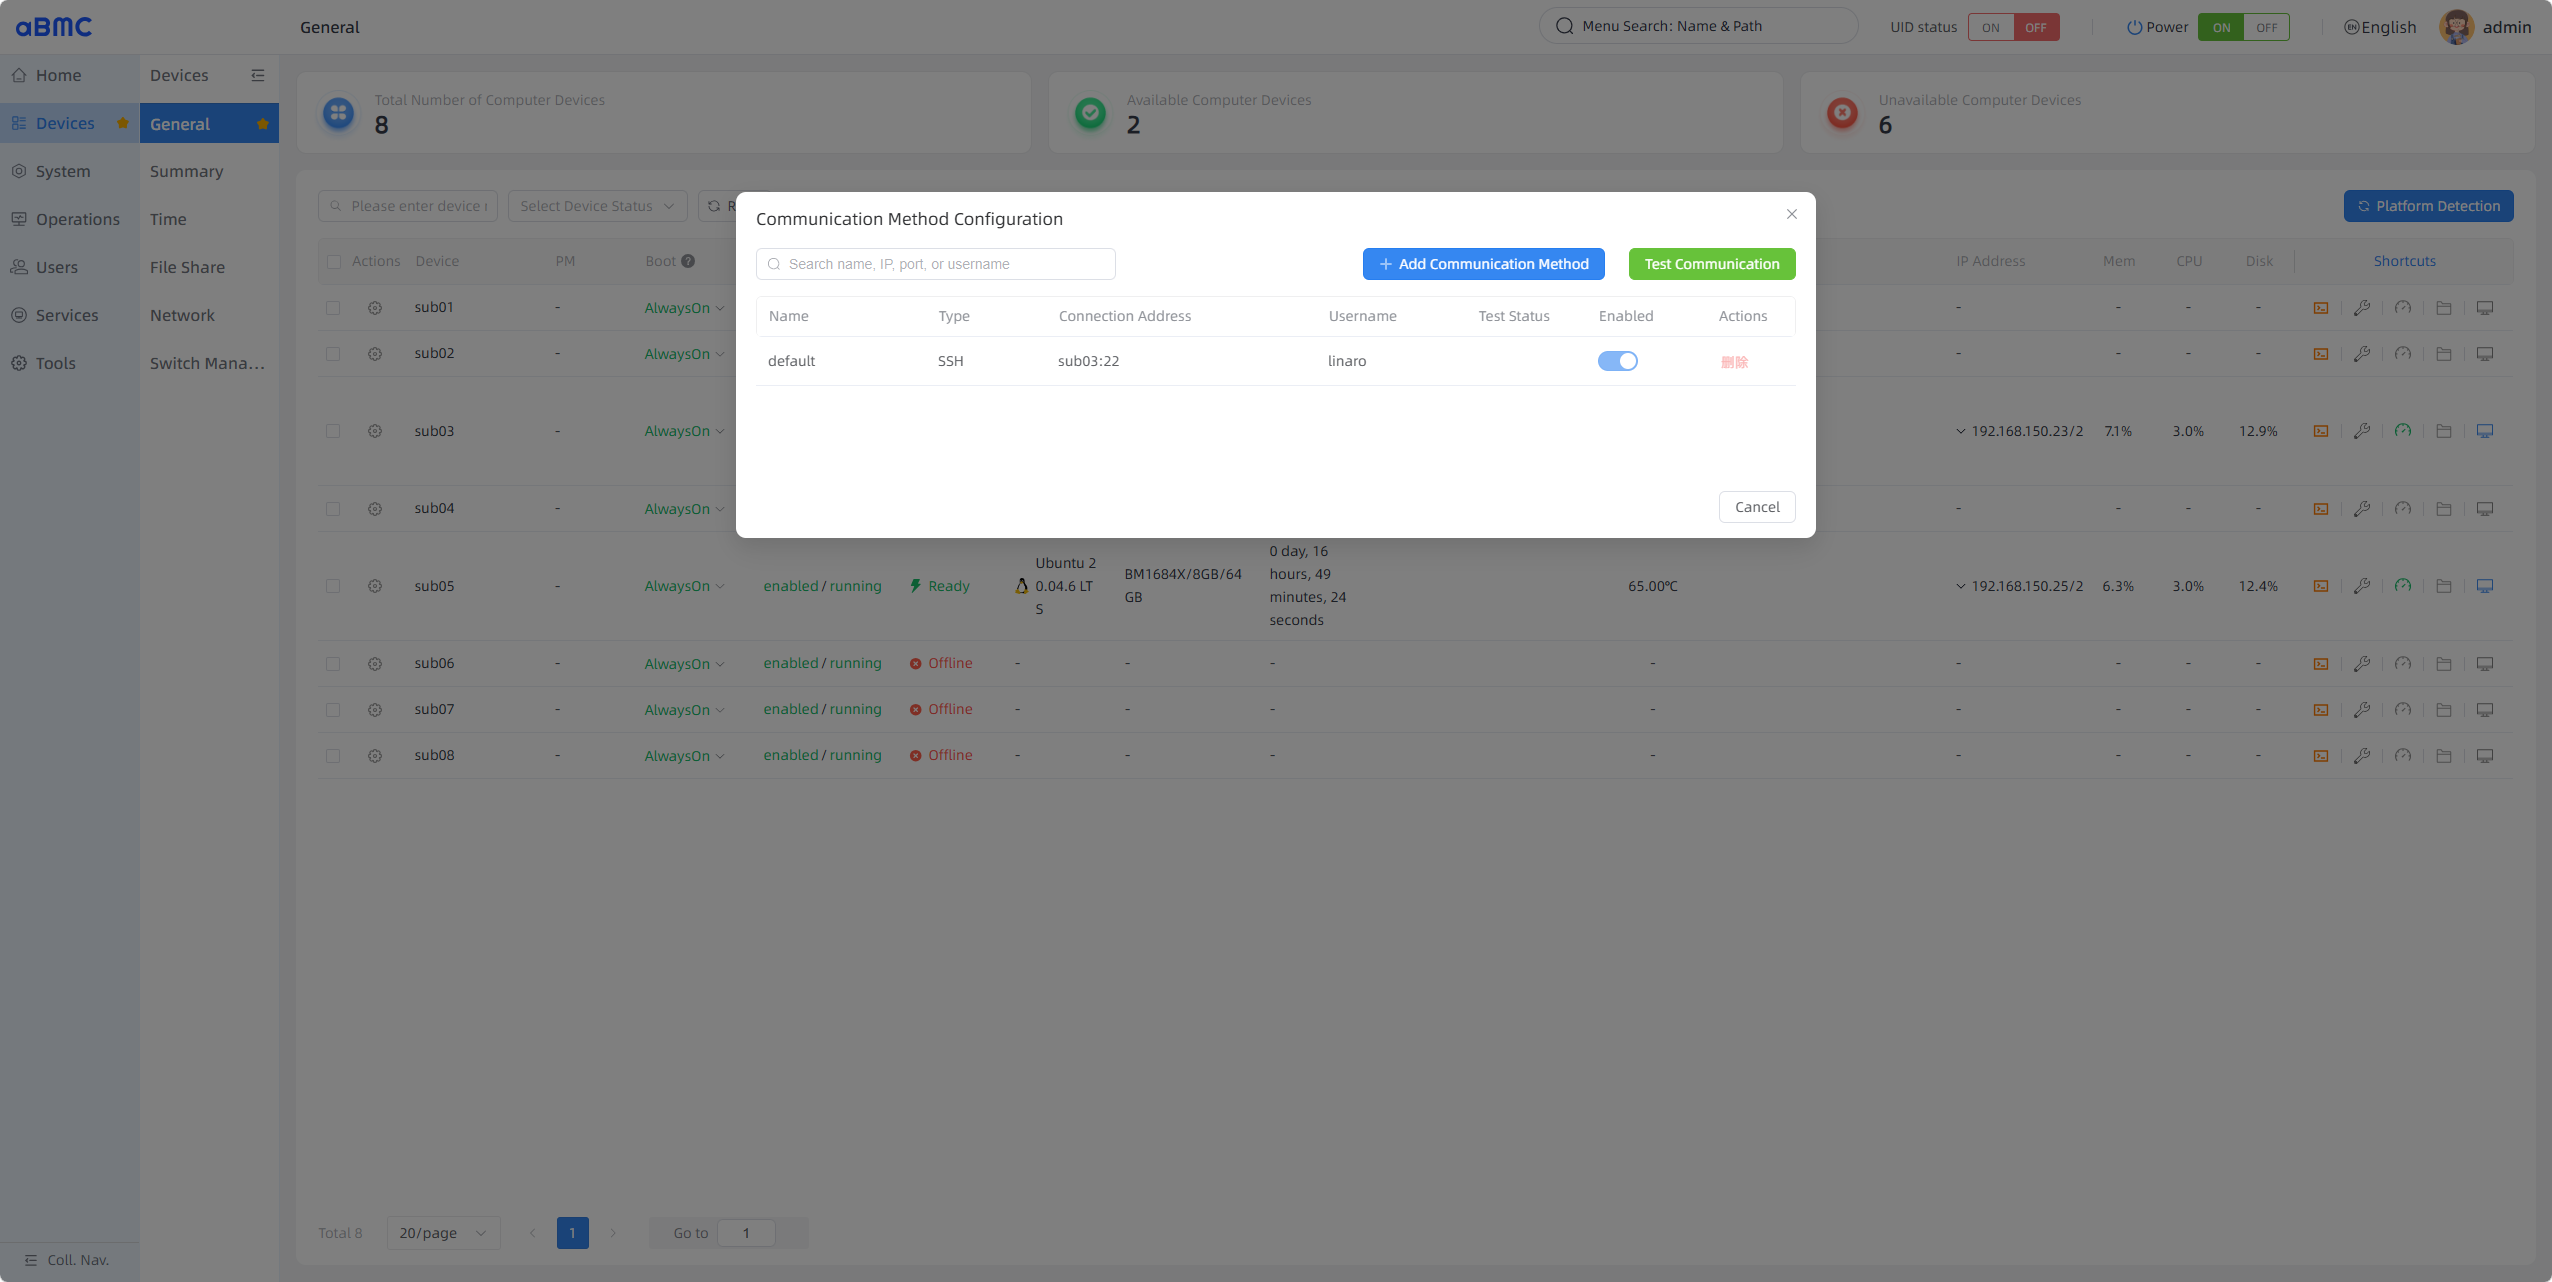Click the Test Communication button

pyautogui.click(x=1712, y=264)
